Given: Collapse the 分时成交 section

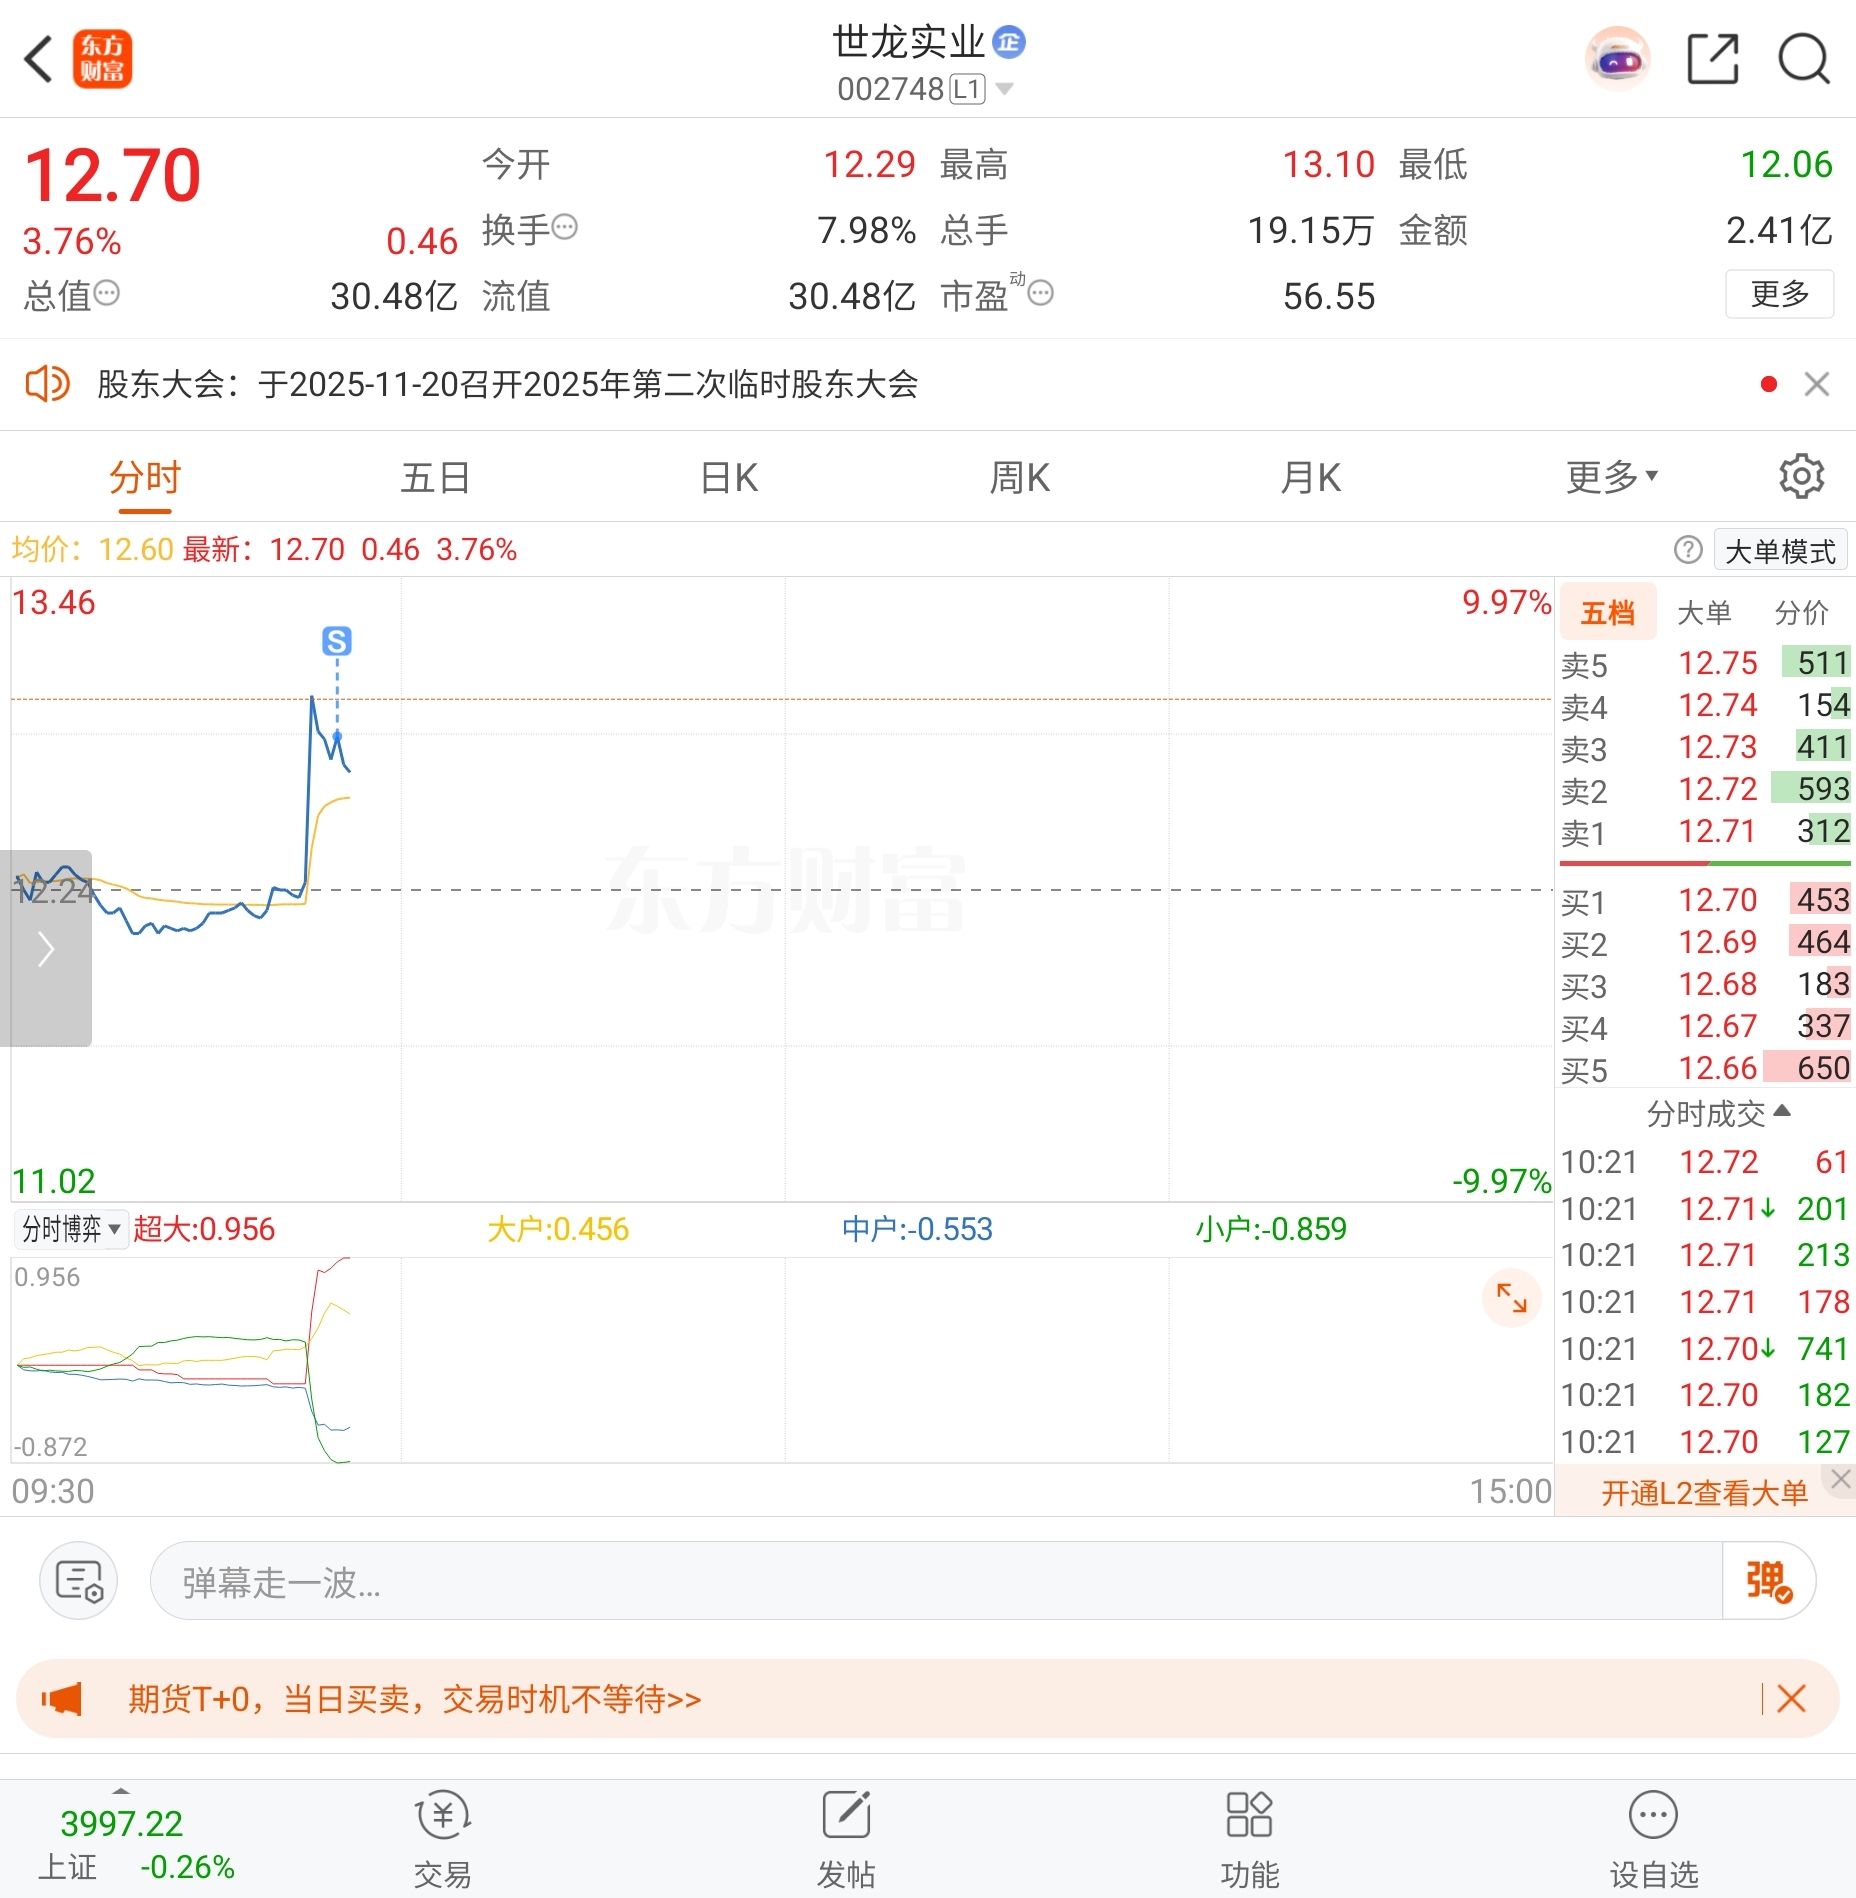Looking at the screenshot, I should pyautogui.click(x=1717, y=1113).
